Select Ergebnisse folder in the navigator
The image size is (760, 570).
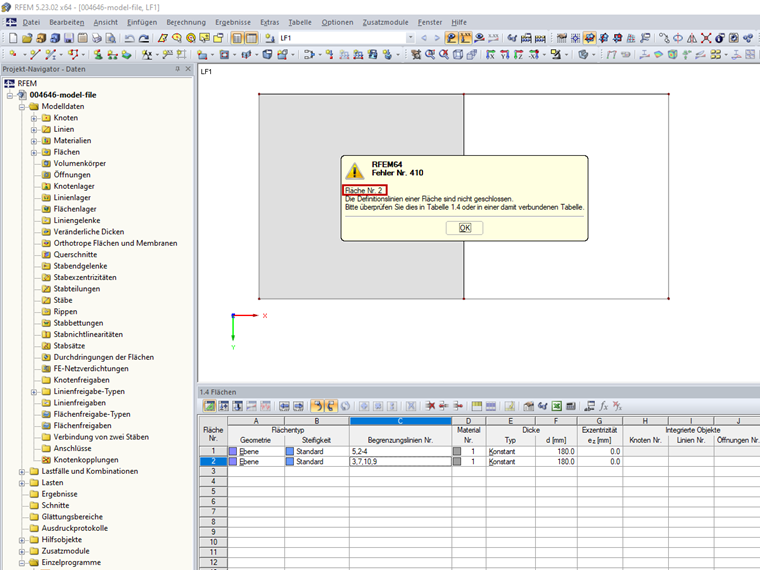(x=59, y=494)
